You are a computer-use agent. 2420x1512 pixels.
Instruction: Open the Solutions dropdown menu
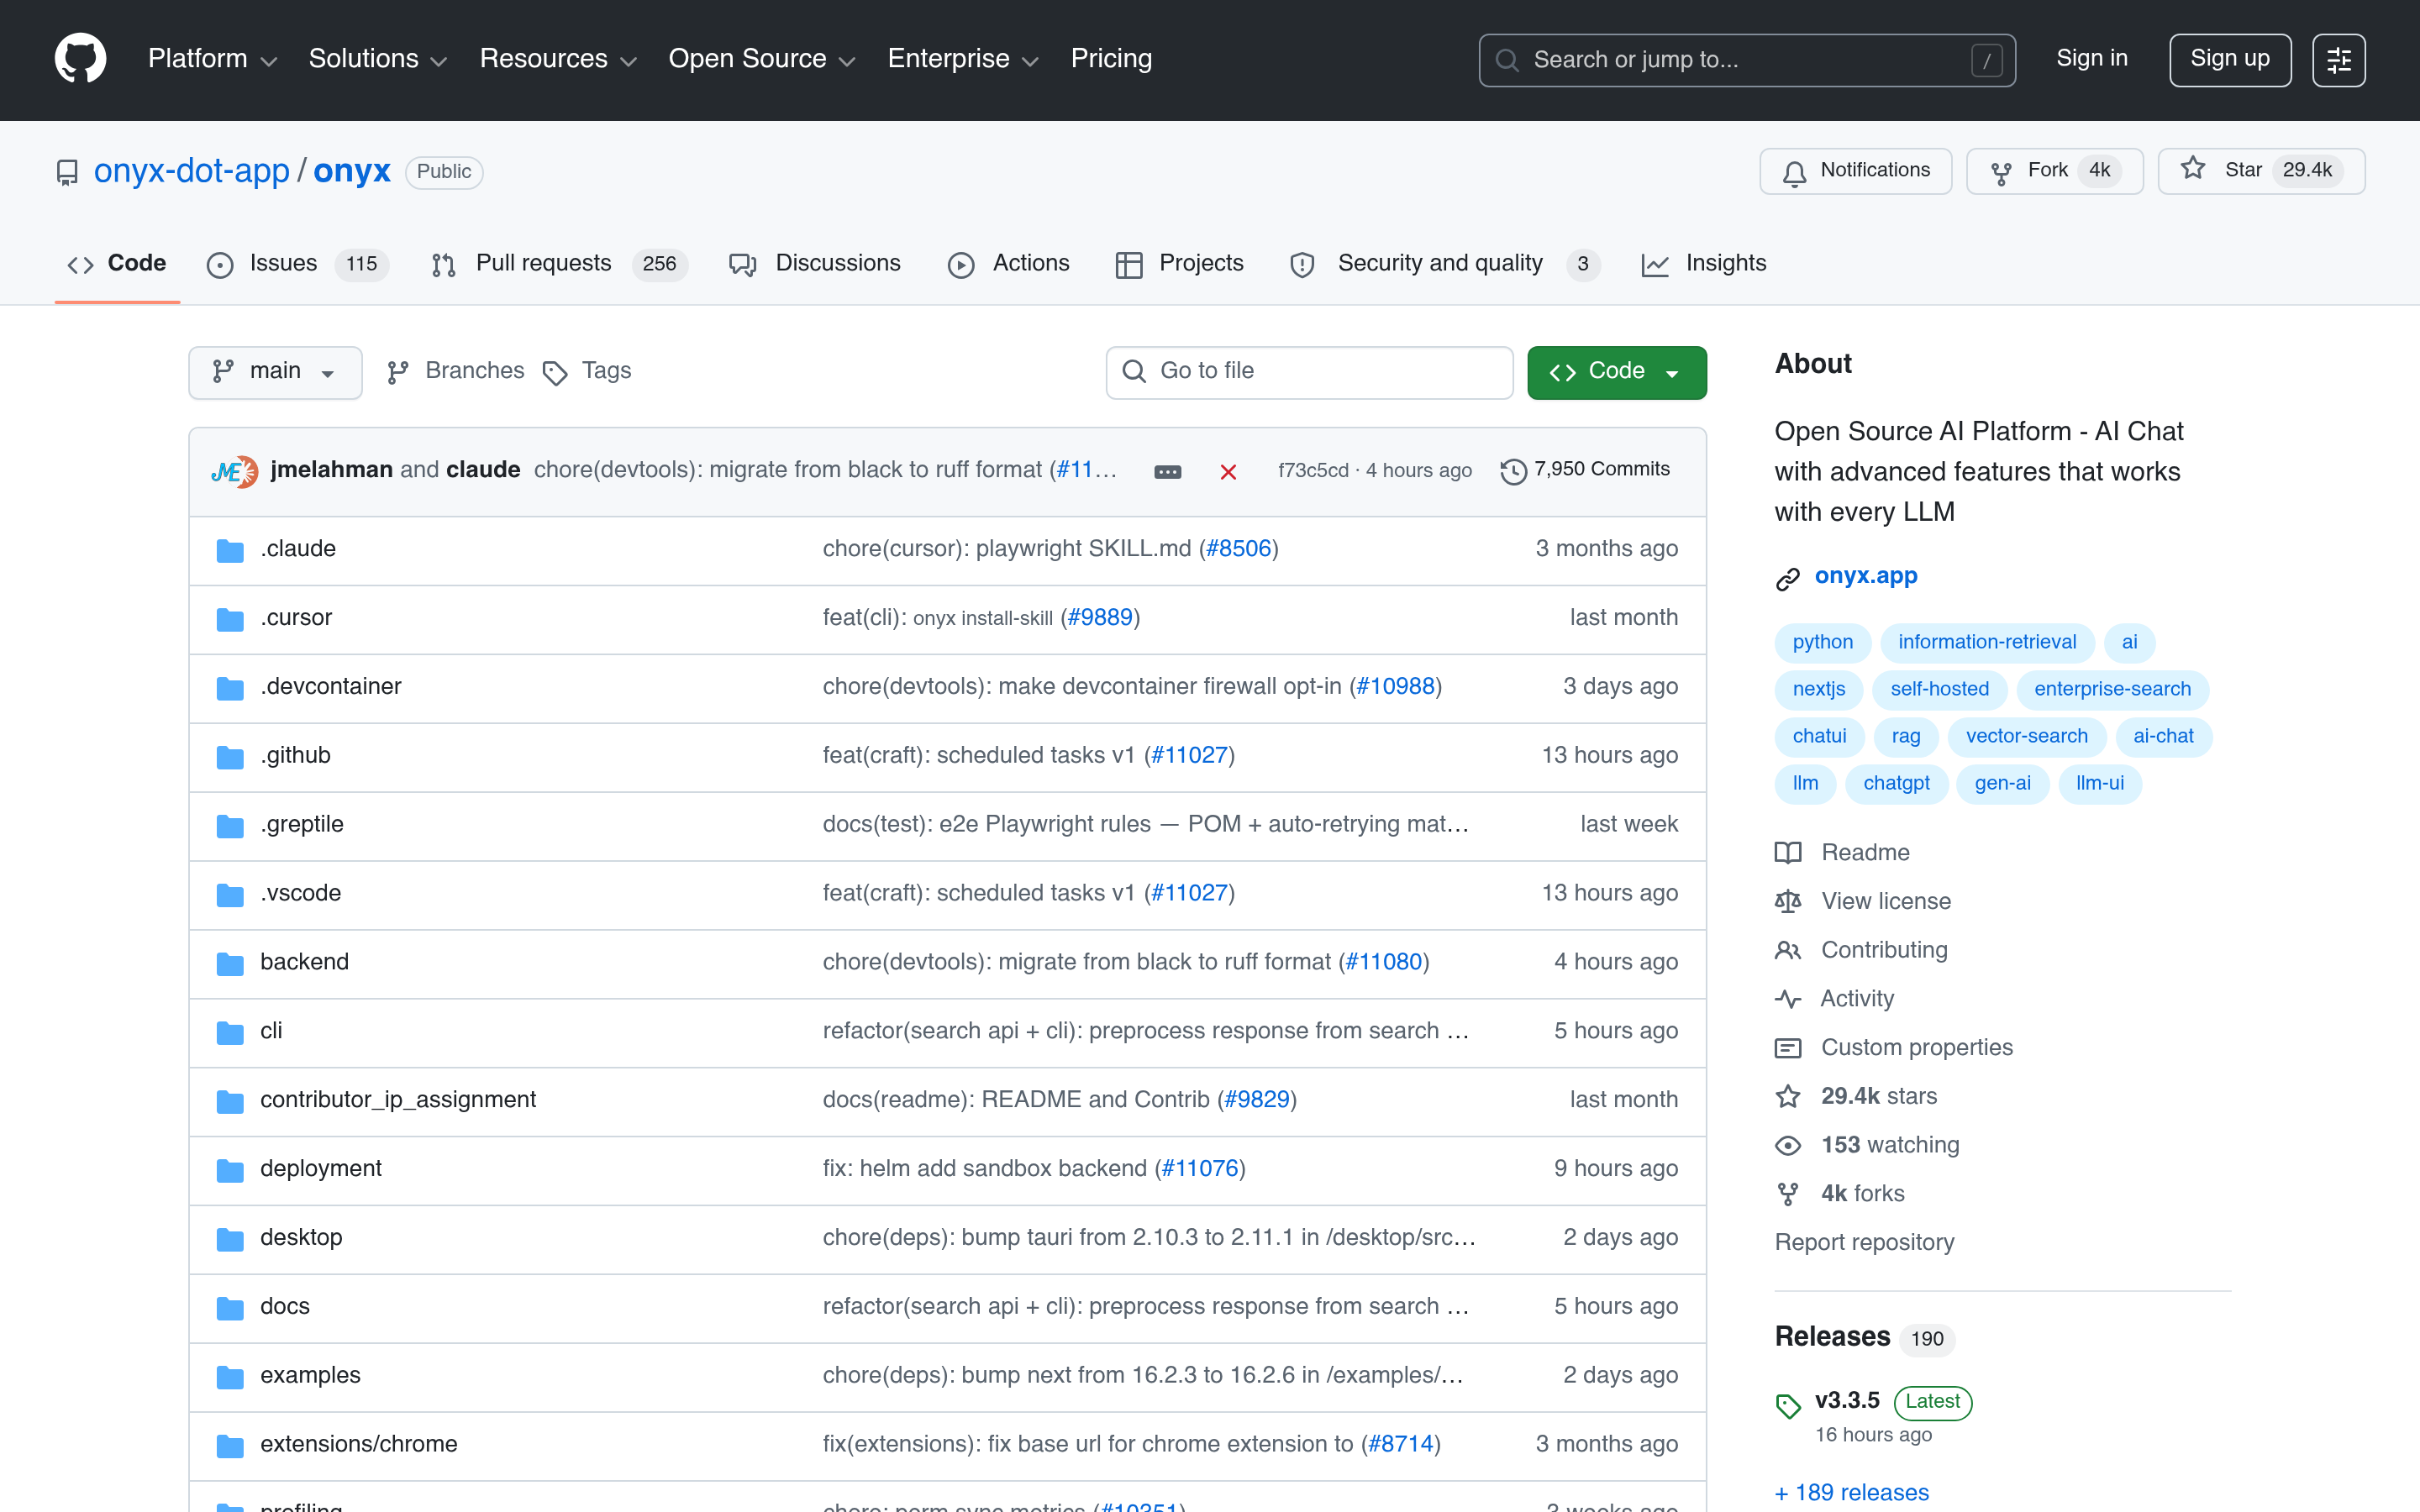click(377, 59)
